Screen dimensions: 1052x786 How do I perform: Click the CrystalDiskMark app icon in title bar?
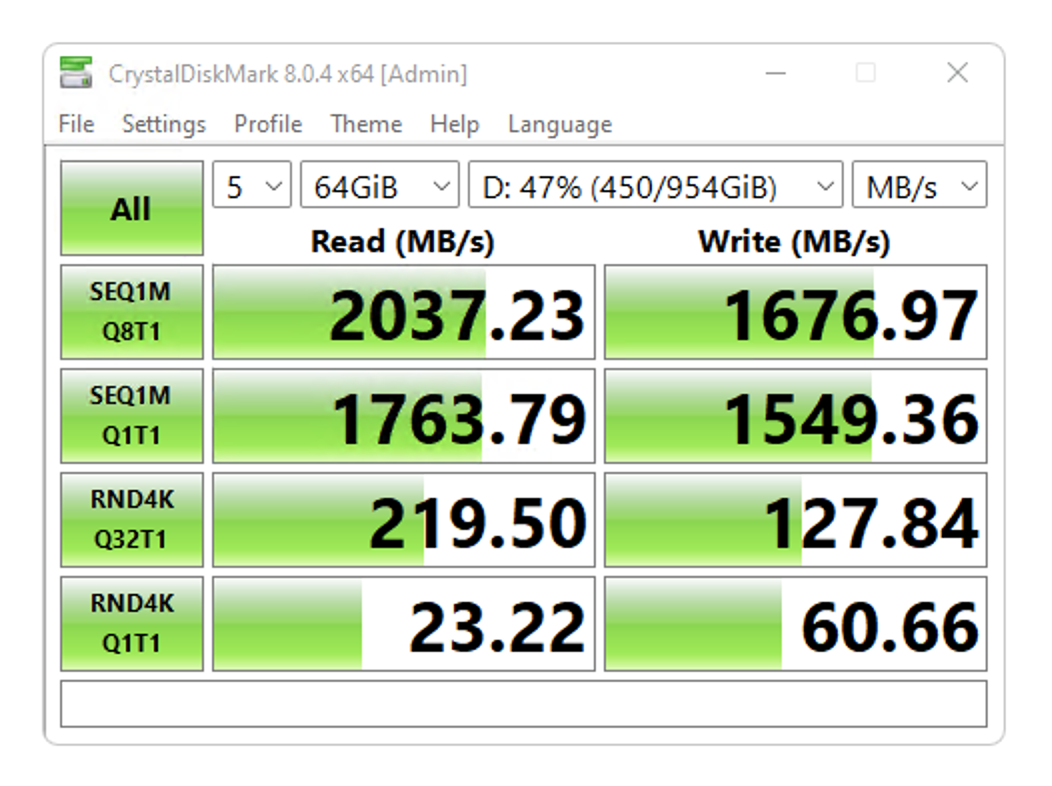(x=76, y=72)
